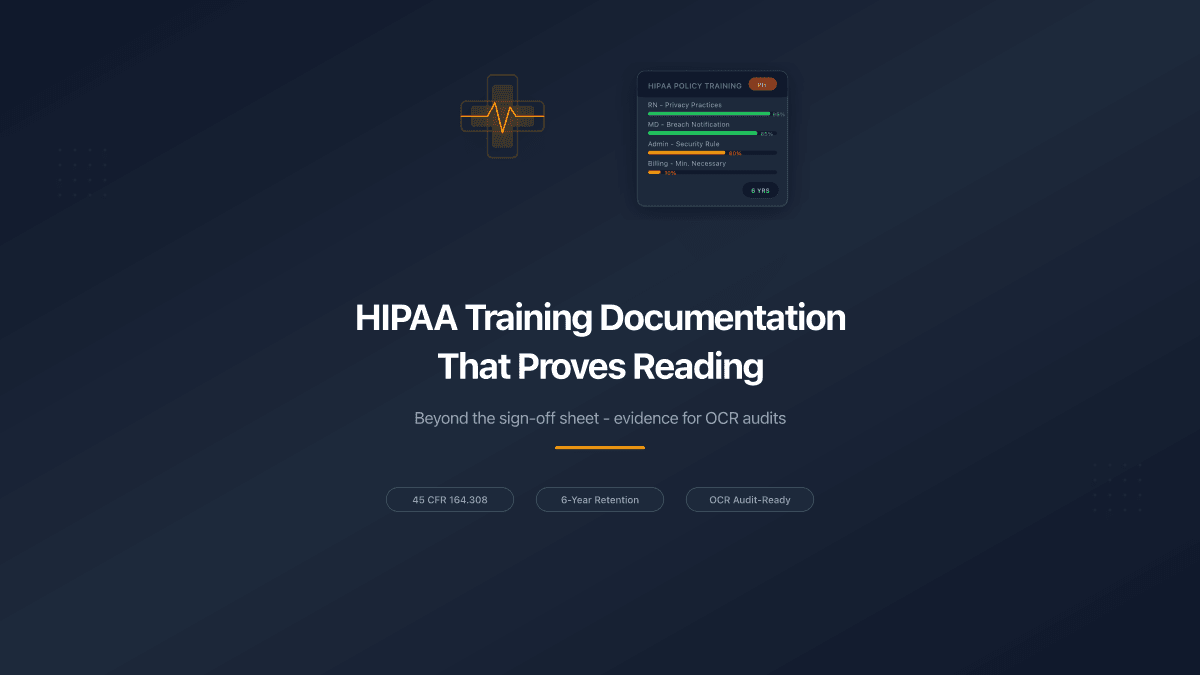
Task: Click the orange underline divider
Action: tap(600, 448)
